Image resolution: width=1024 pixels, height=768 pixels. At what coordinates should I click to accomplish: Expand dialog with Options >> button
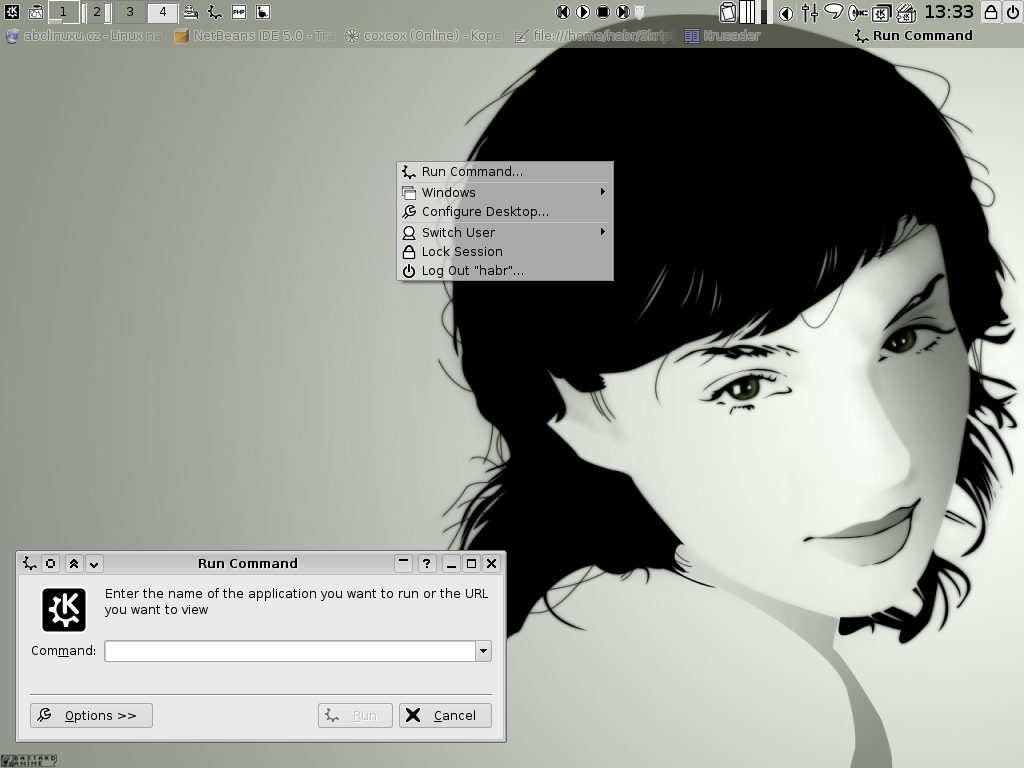(x=91, y=715)
